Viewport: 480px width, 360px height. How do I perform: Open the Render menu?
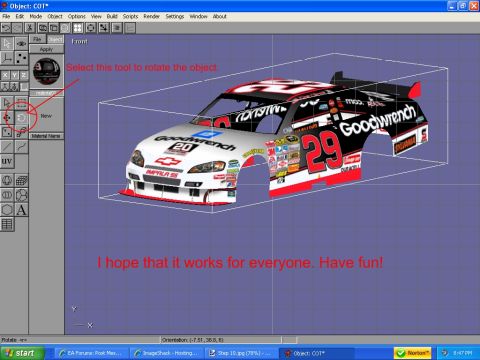152,16
